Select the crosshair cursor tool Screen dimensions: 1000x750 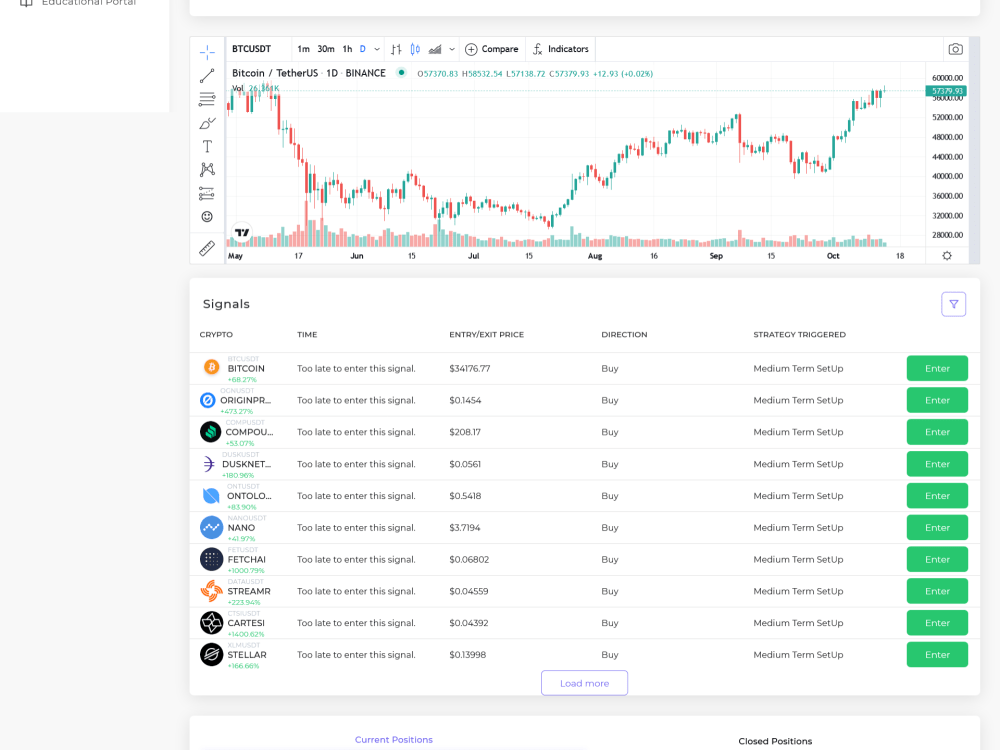point(207,52)
